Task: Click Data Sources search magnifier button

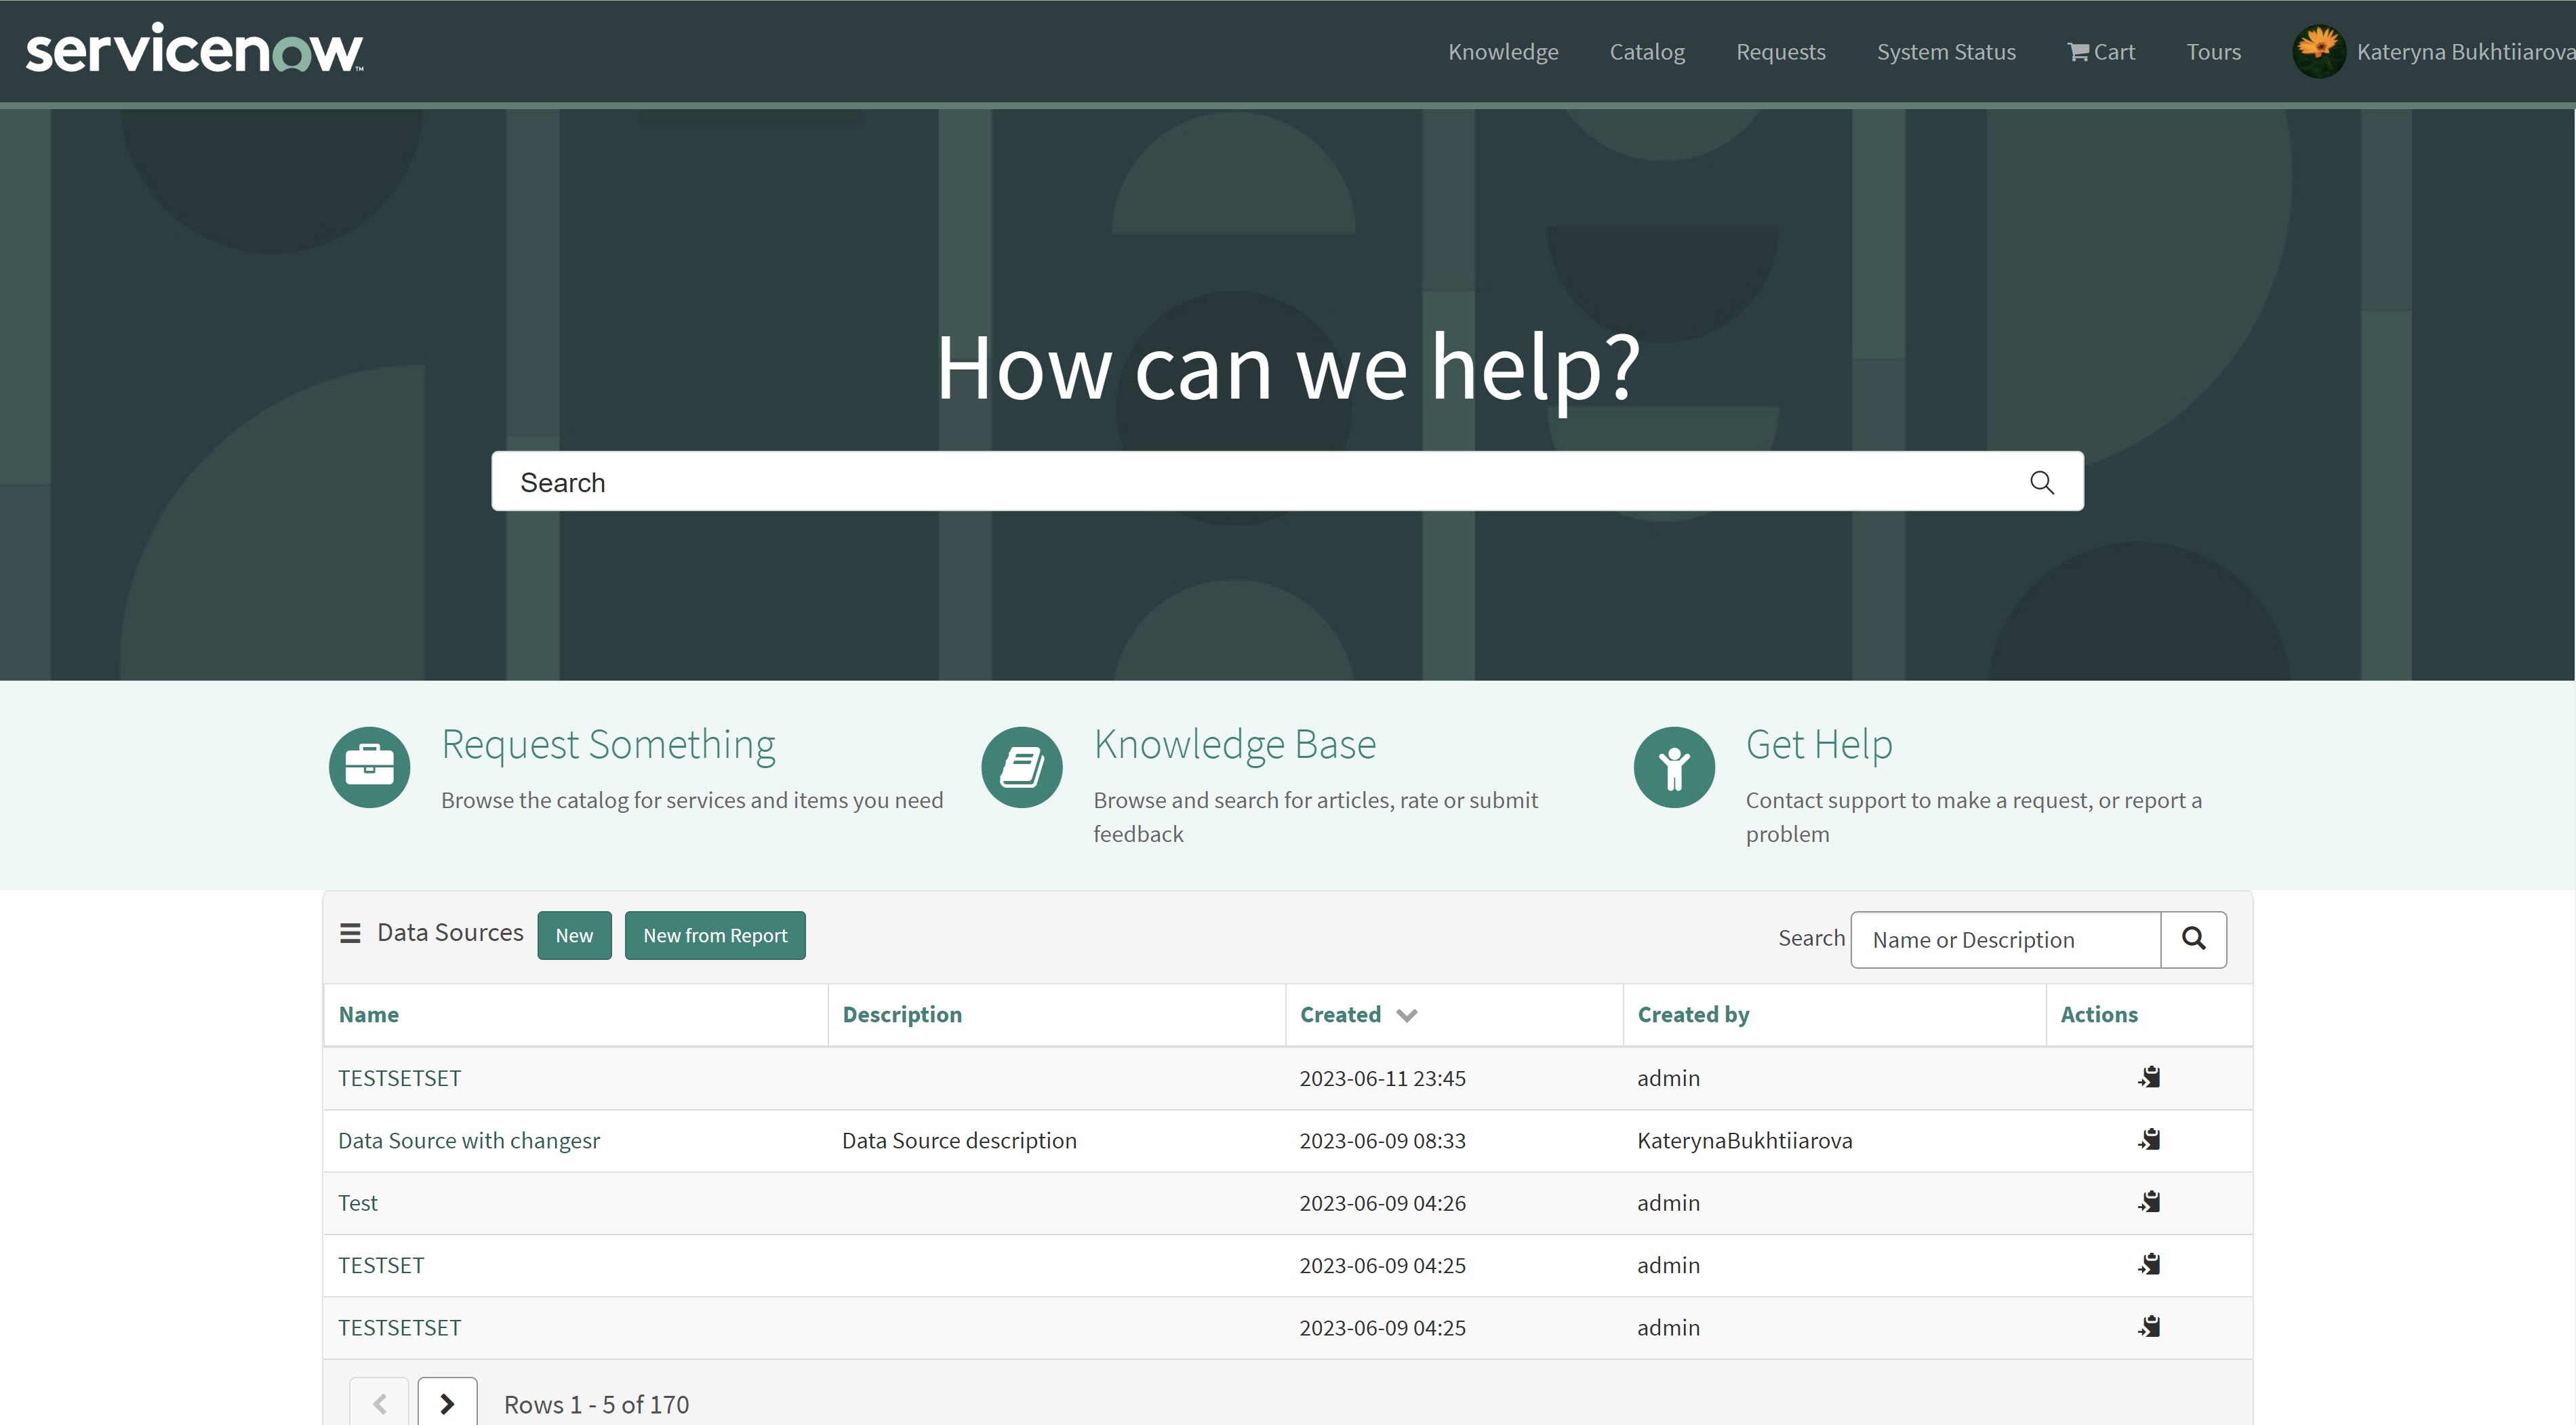Action: tap(2193, 939)
